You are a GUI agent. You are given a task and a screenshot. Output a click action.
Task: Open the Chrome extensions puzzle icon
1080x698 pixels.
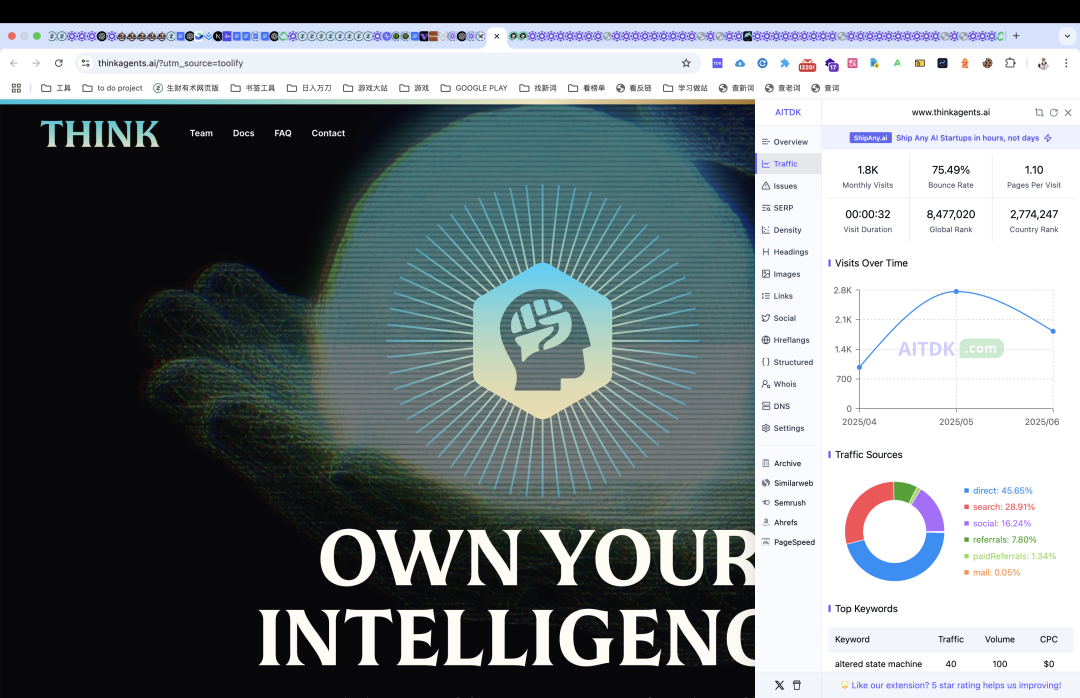coord(1010,63)
